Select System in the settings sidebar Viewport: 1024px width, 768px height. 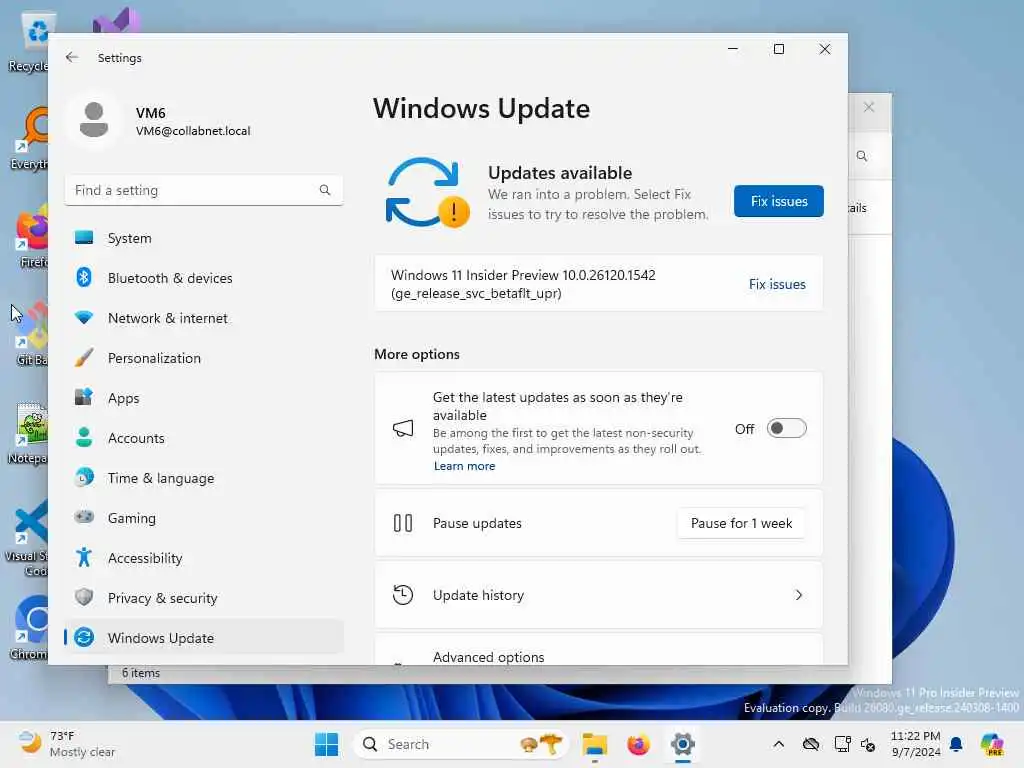[204, 238]
